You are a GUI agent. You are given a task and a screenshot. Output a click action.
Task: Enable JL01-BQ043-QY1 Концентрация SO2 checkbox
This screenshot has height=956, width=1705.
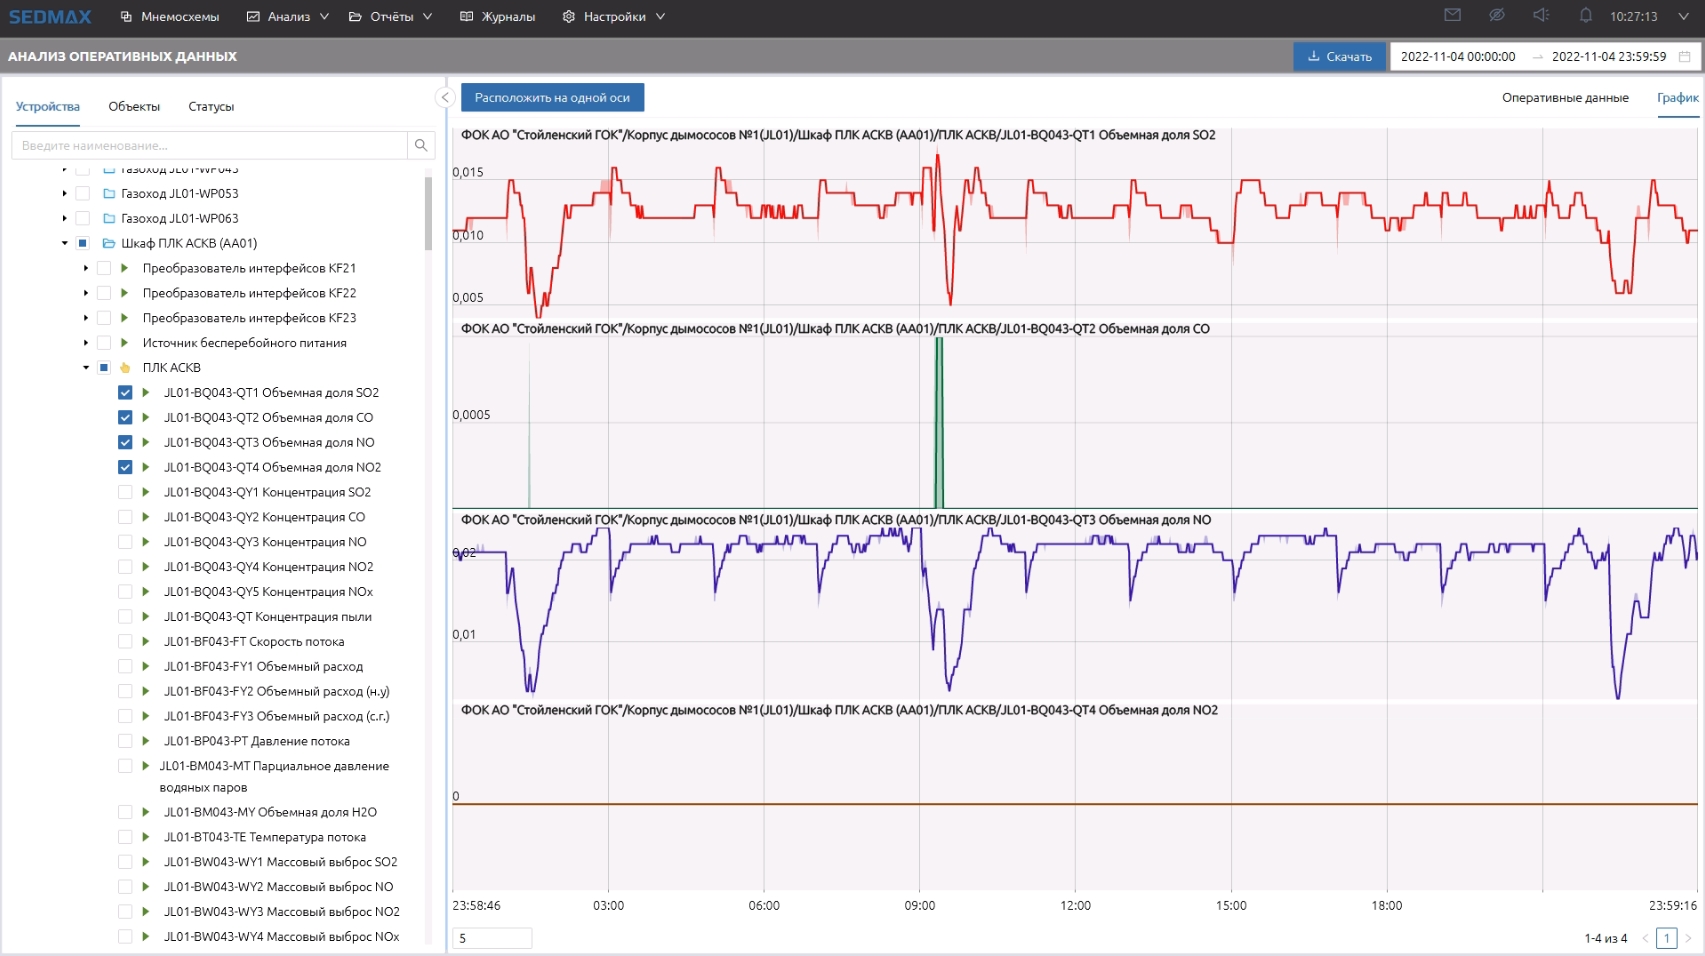125,492
